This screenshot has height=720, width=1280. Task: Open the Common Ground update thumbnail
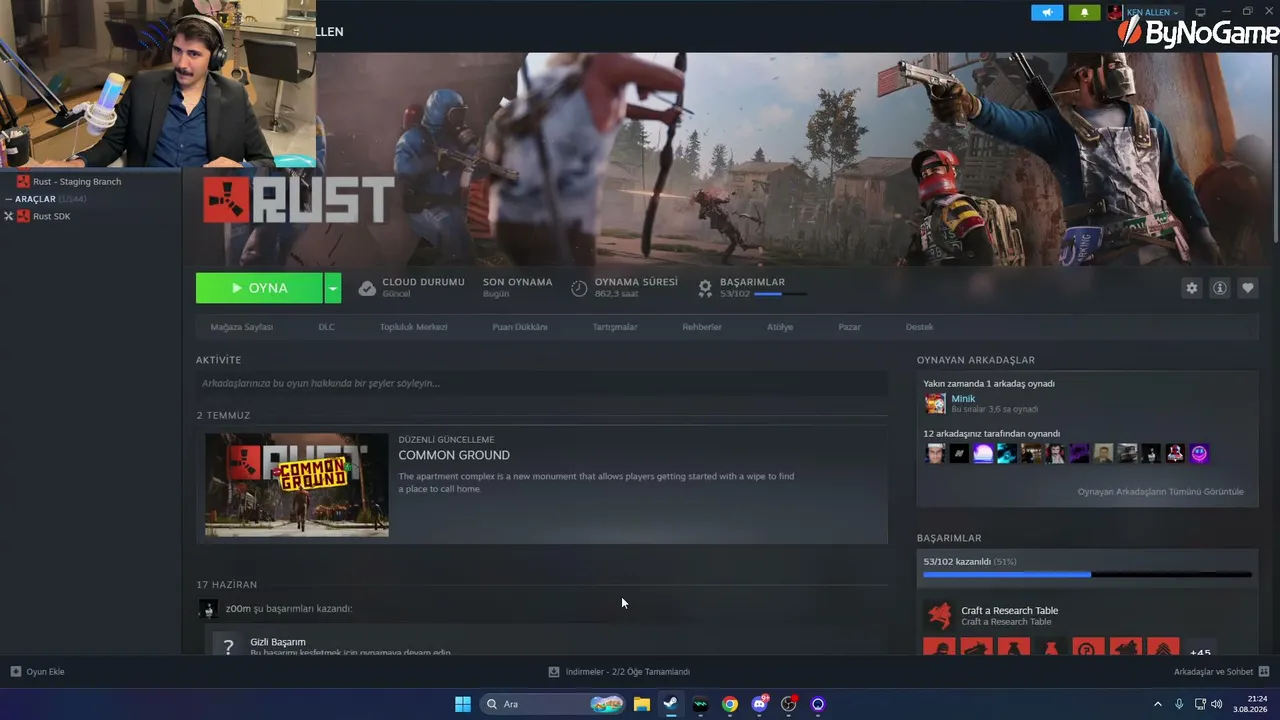[x=297, y=485]
